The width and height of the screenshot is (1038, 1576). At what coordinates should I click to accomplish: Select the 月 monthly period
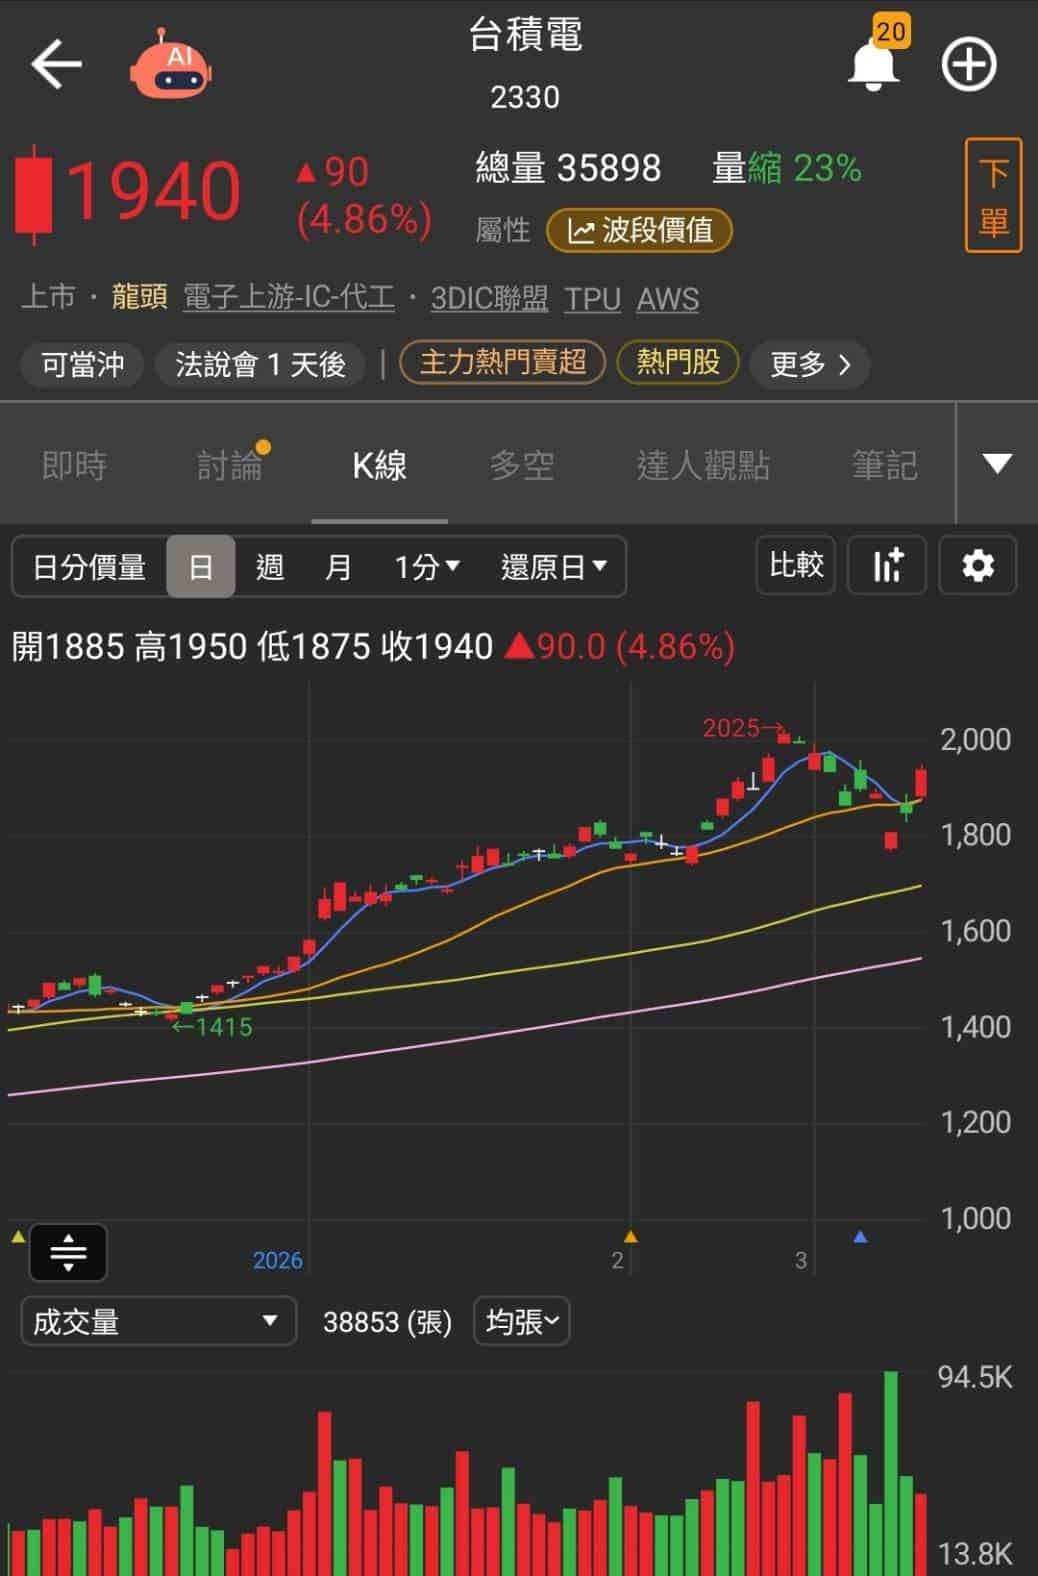coord(338,567)
